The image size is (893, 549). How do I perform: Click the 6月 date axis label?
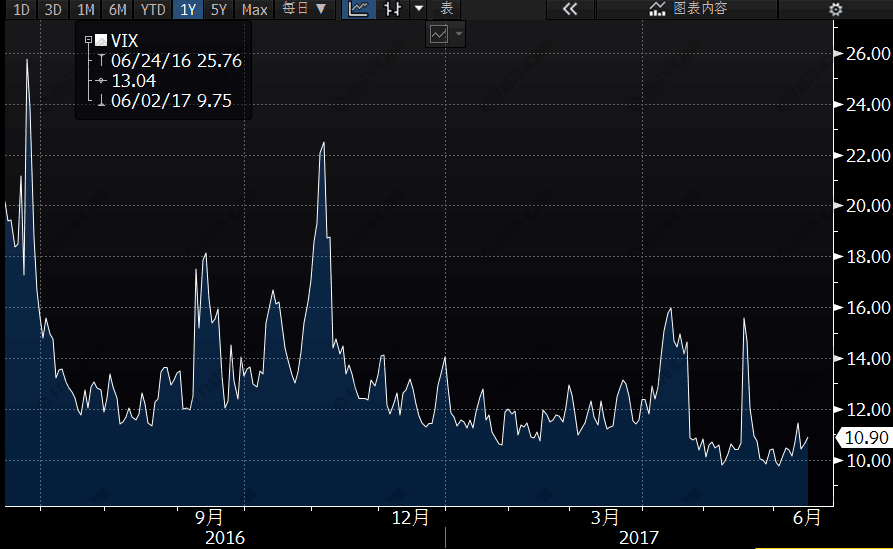(807, 518)
